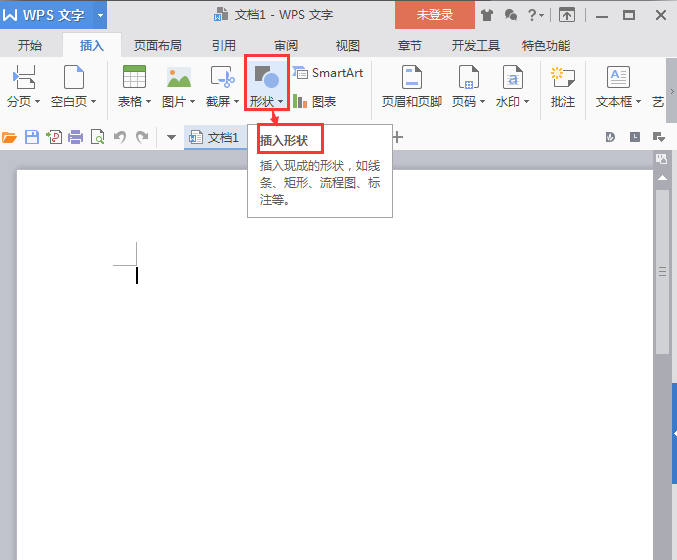Click the upload arrow icon in title bar
Viewport: 677px width, 560px height.
(567, 16)
